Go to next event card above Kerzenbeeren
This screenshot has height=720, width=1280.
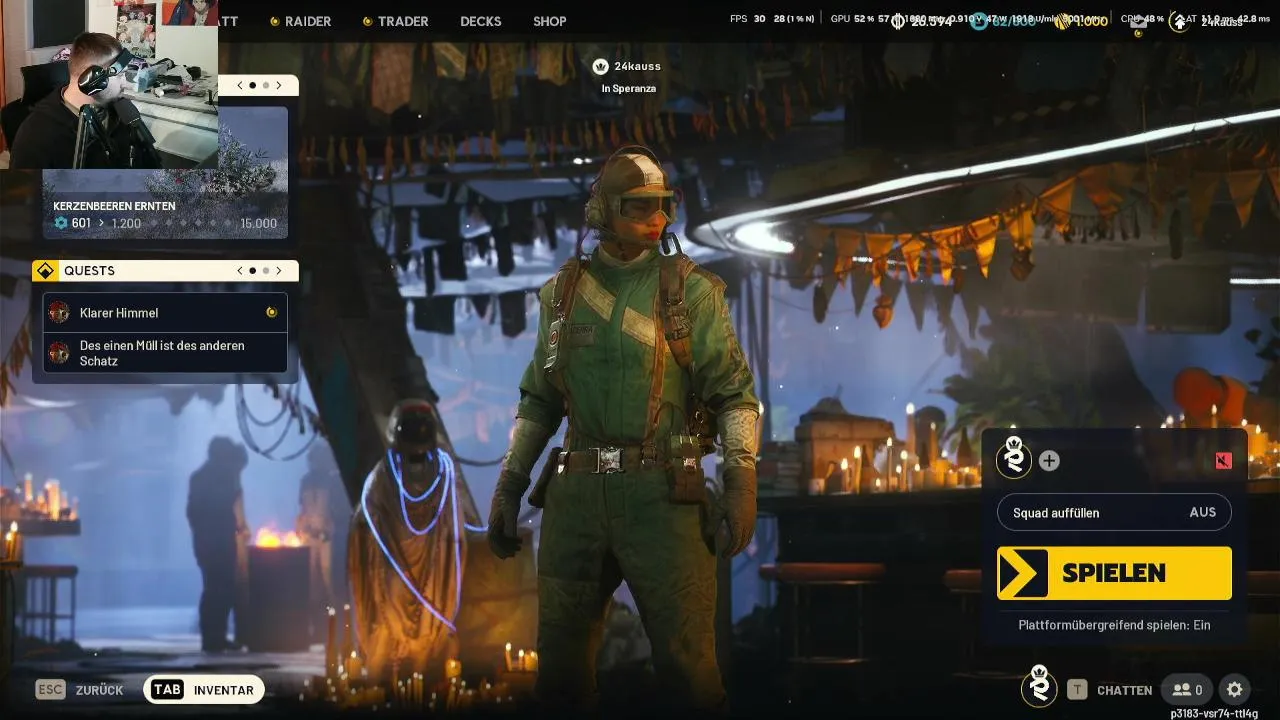click(279, 86)
